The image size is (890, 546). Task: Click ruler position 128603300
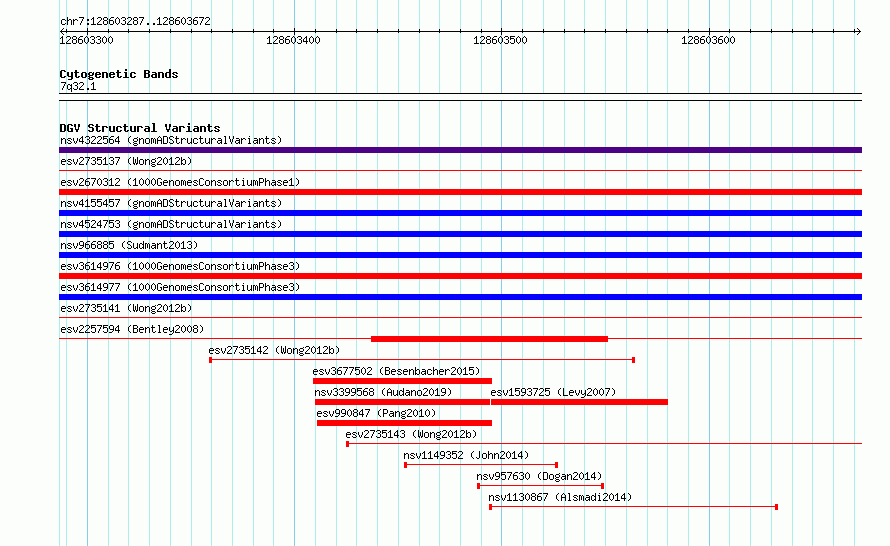[x=86, y=40]
